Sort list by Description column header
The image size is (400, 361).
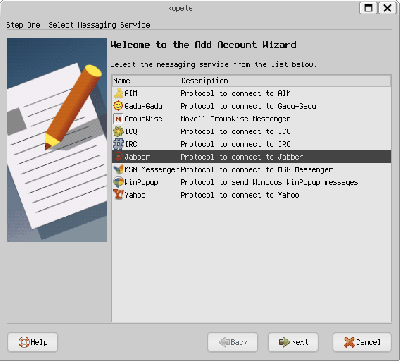click(285, 81)
